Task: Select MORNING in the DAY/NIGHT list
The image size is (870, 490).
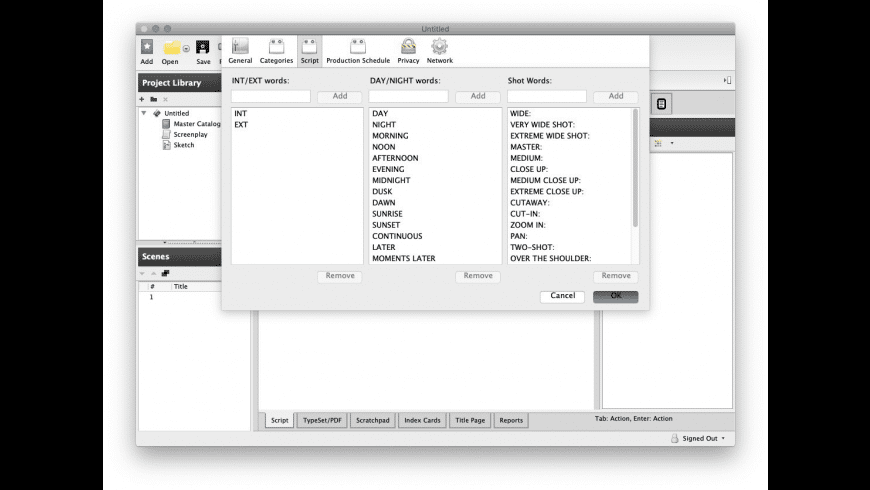Action: coord(390,135)
